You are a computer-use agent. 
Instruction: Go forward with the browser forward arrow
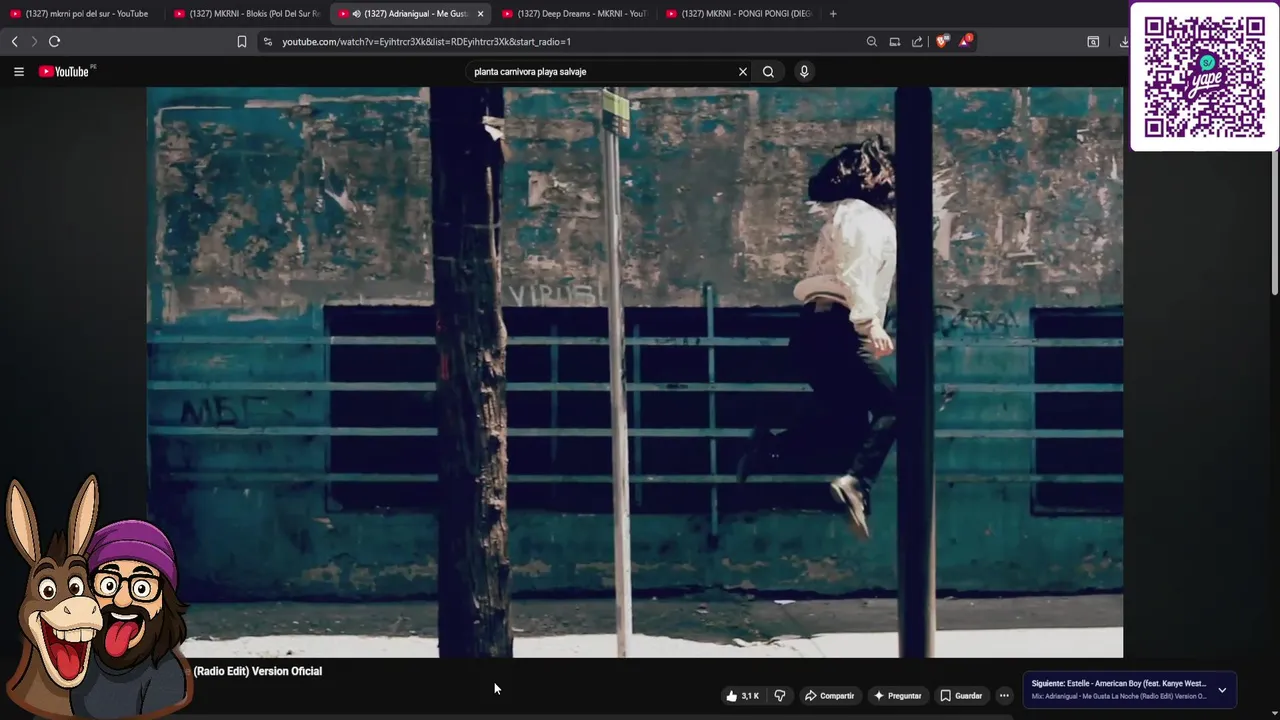(34, 41)
